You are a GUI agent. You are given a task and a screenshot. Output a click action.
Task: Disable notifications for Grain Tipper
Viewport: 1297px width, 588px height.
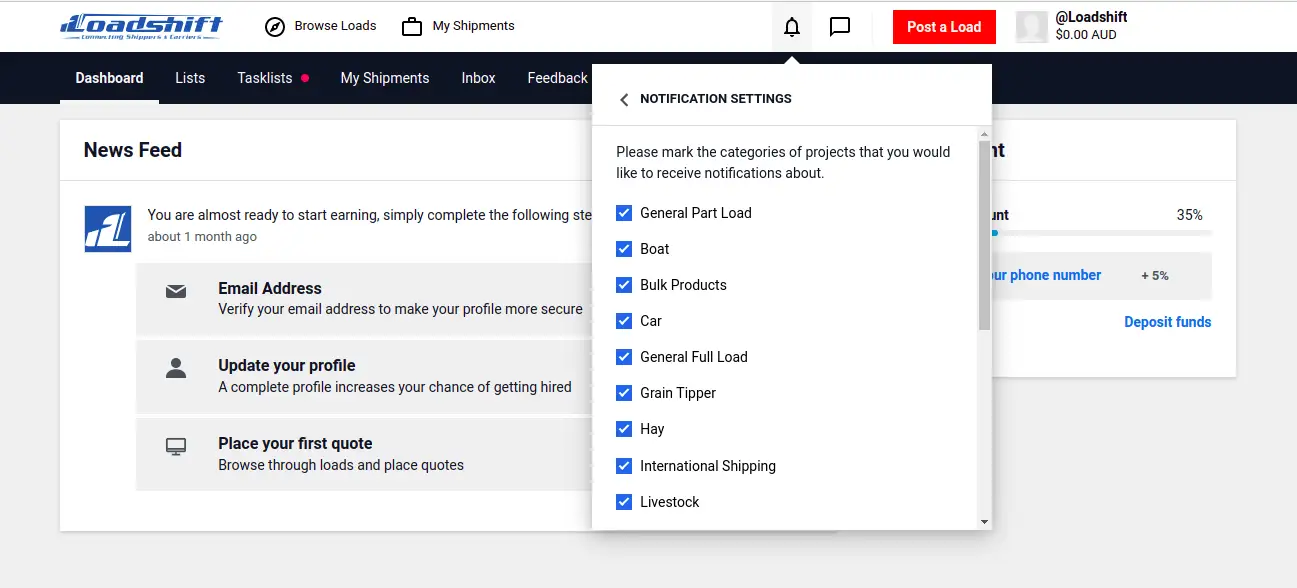coord(624,392)
